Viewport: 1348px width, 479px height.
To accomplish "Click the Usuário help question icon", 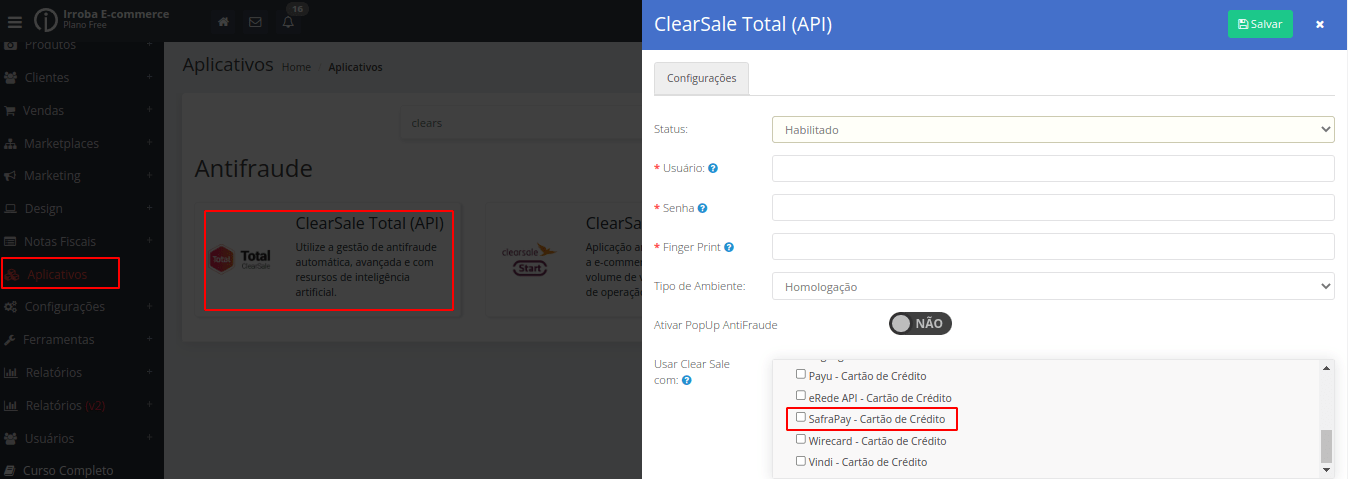I will click(x=713, y=168).
